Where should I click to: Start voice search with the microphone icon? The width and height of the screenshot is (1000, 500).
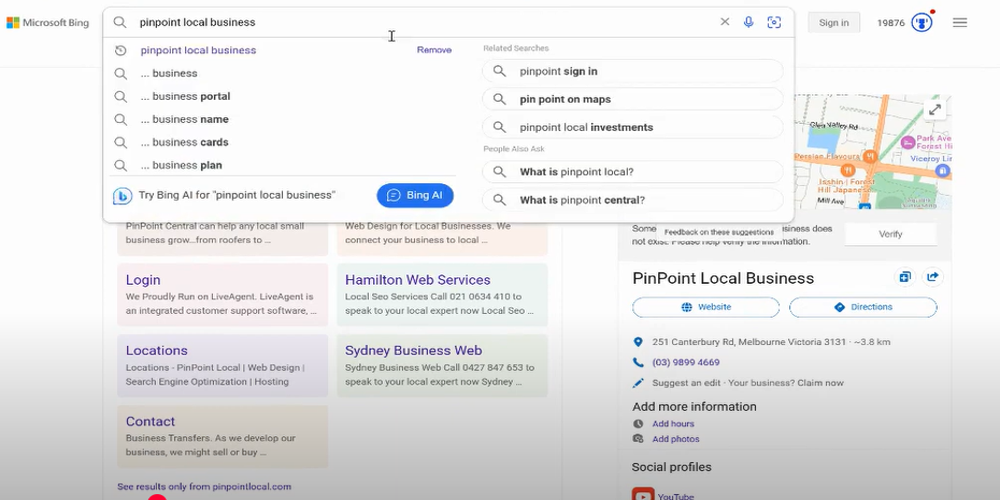[x=749, y=22]
